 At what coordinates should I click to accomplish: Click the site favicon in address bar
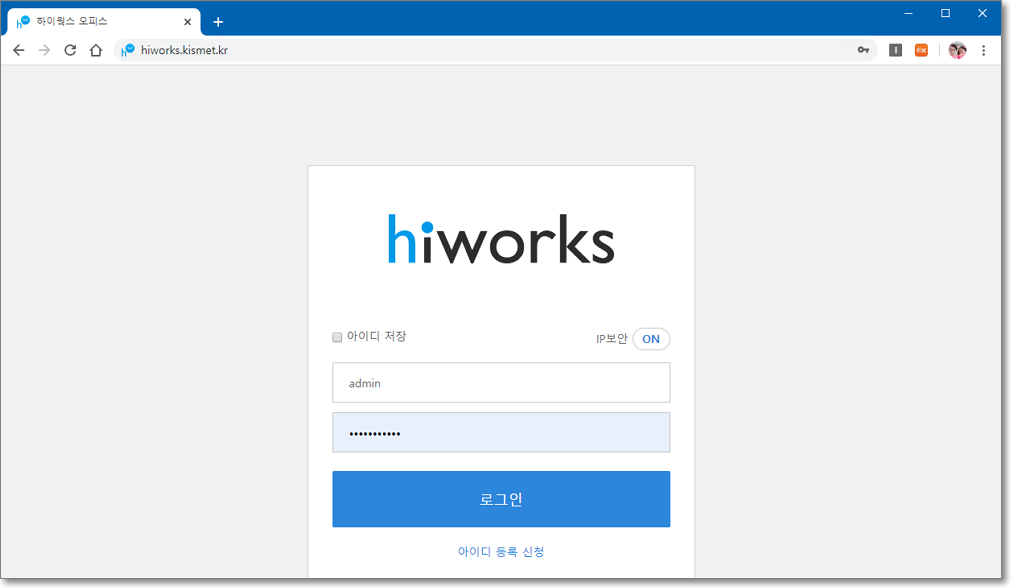(128, 50)
